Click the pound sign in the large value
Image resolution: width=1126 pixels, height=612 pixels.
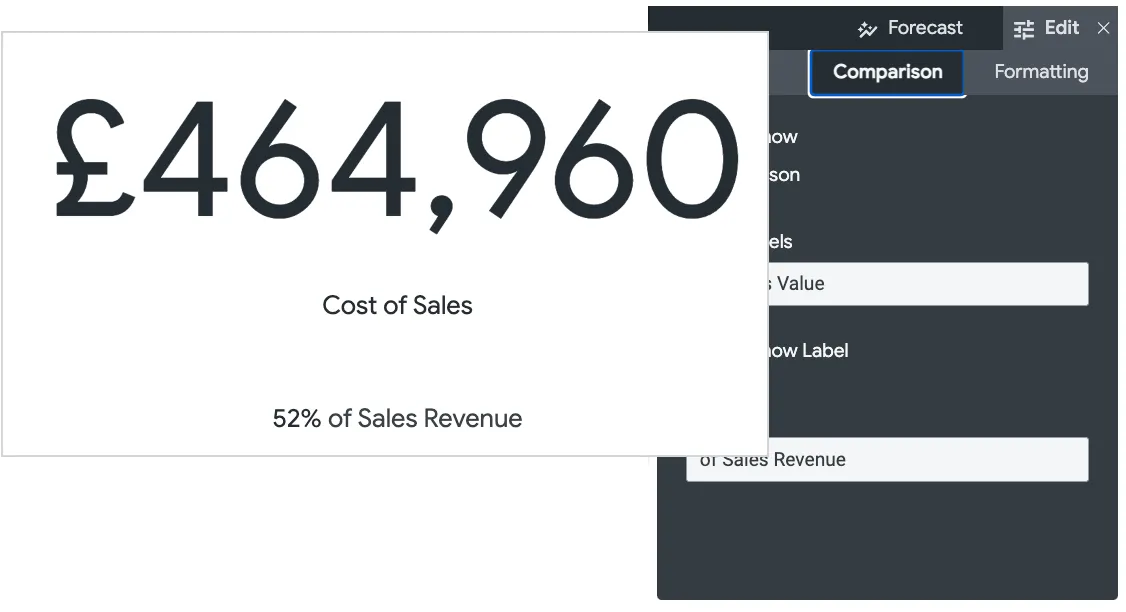tap(94, 160)
